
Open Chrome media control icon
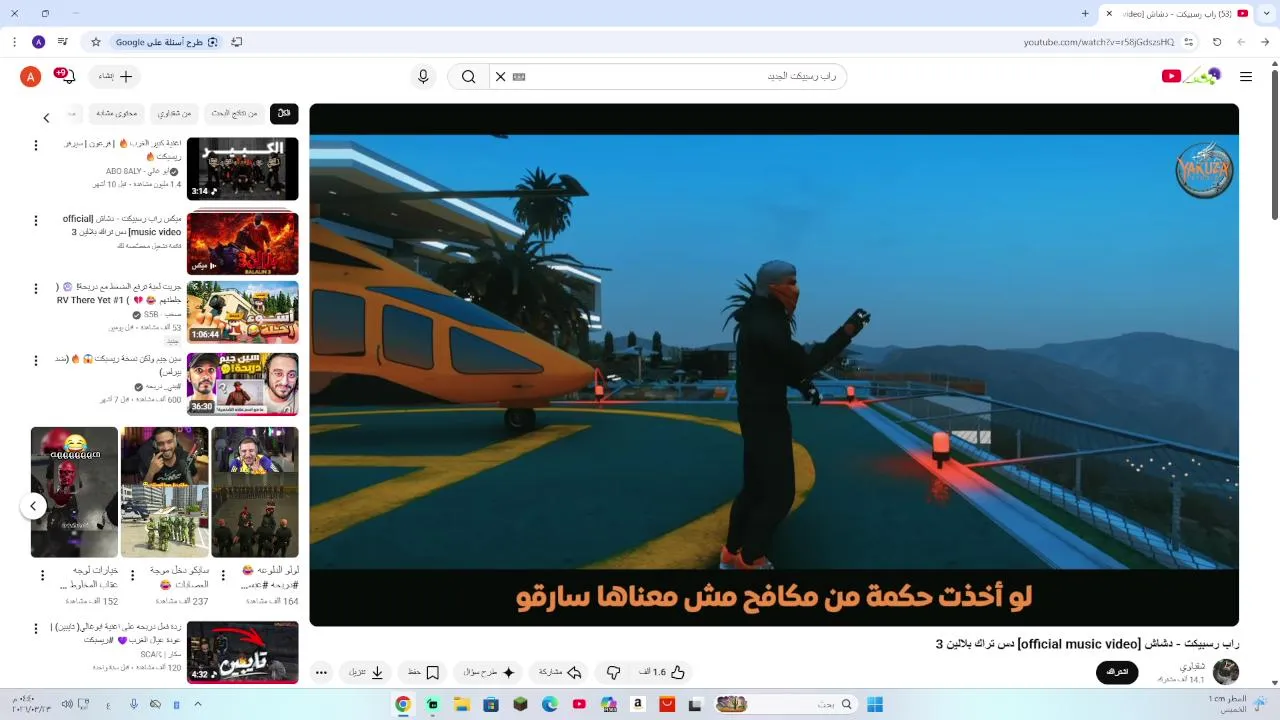[x=62, y=42]
